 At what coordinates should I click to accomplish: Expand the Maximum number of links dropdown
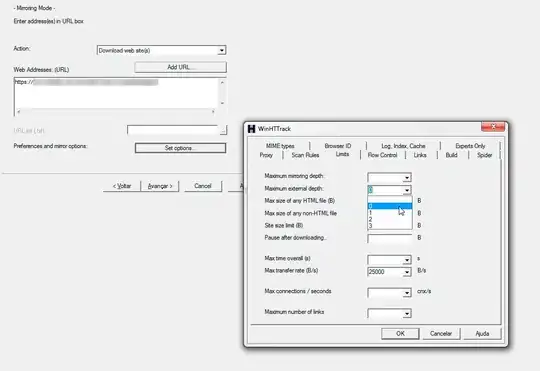point(407,313)
